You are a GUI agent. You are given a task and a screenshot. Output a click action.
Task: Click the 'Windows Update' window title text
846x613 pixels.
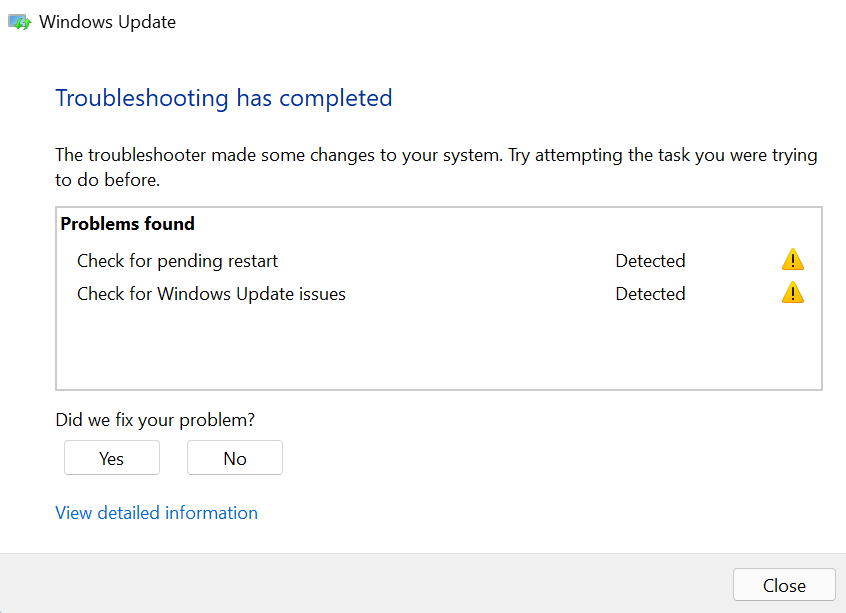[x=107, y=22]
